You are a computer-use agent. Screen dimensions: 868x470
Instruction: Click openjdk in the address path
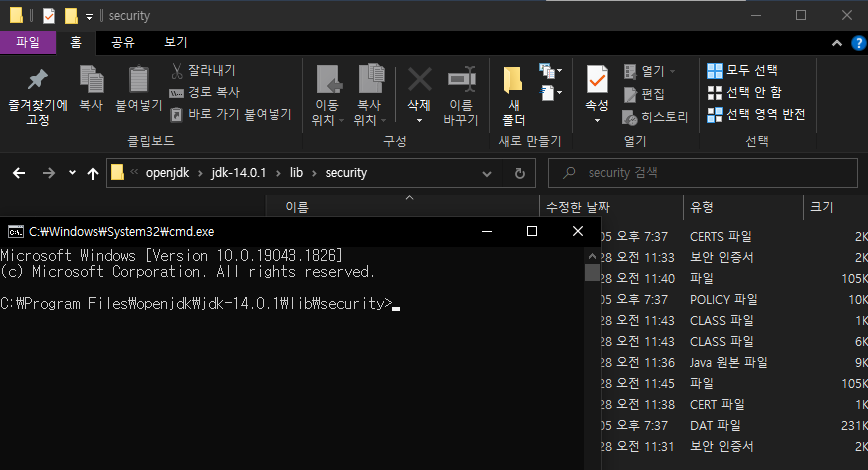167,173
